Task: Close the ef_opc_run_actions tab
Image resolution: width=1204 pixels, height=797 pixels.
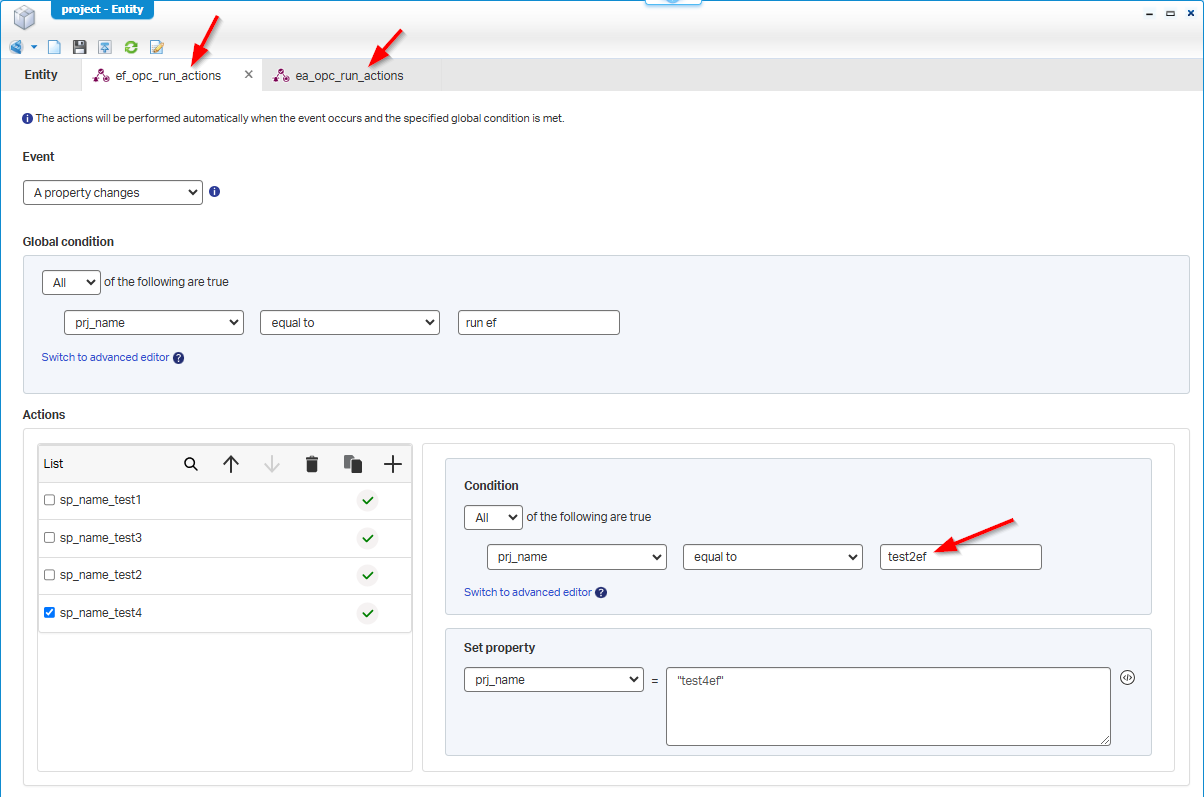Action: click(249, 75)
